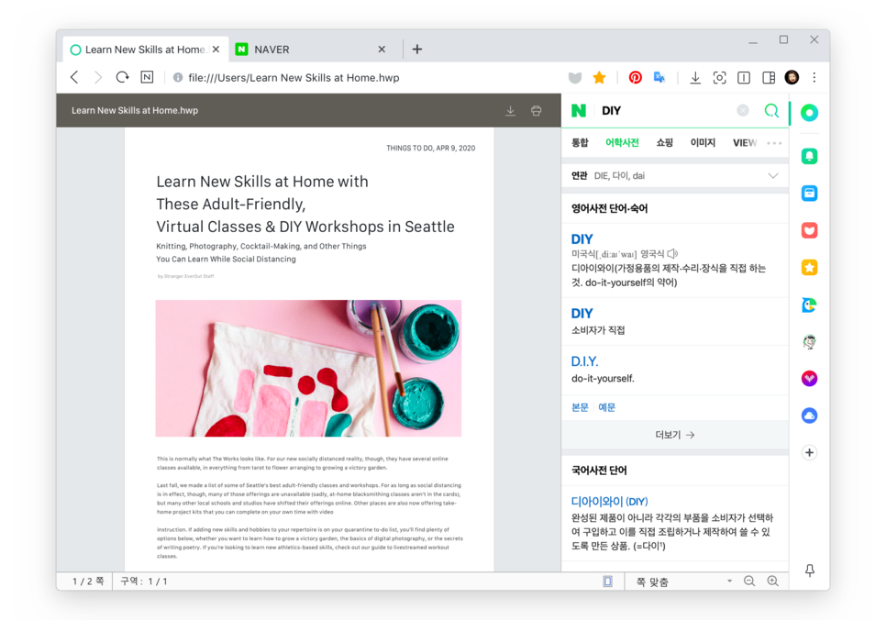The width and height of the screenshot is (886, 621).
Task: Switch to the NAVER browser tab
Action: coord(313,50)
